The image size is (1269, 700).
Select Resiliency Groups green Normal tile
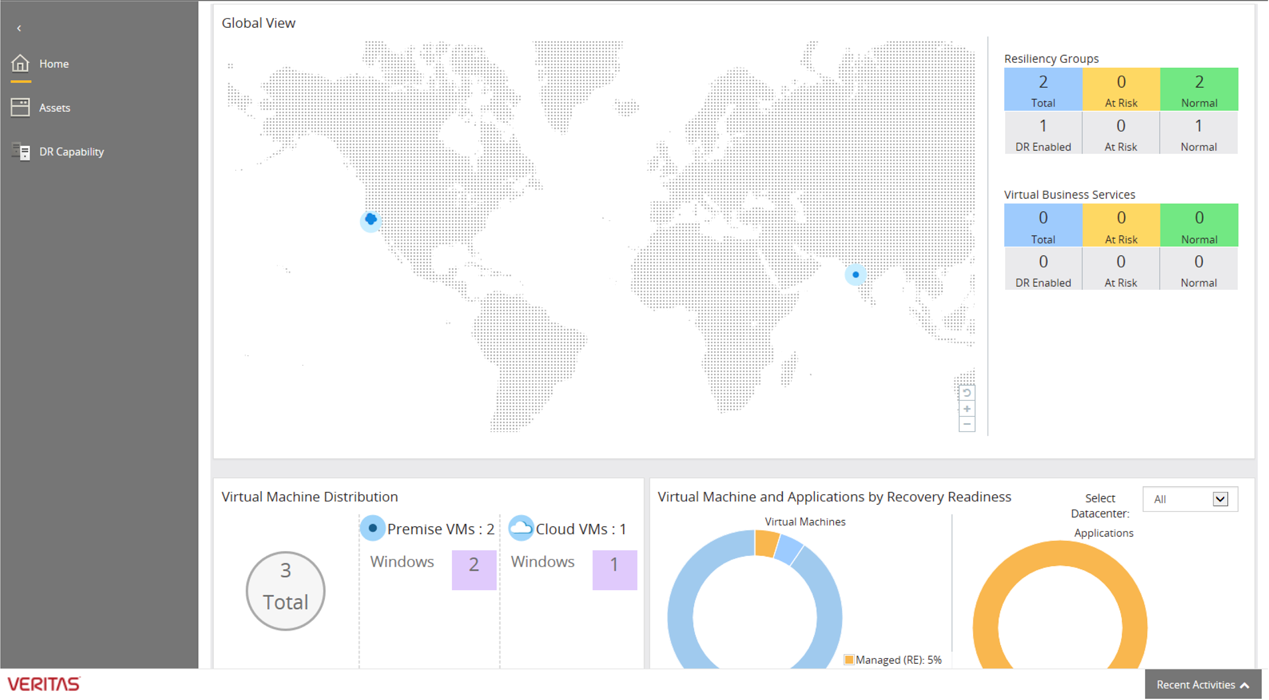tap(1198, 89)
